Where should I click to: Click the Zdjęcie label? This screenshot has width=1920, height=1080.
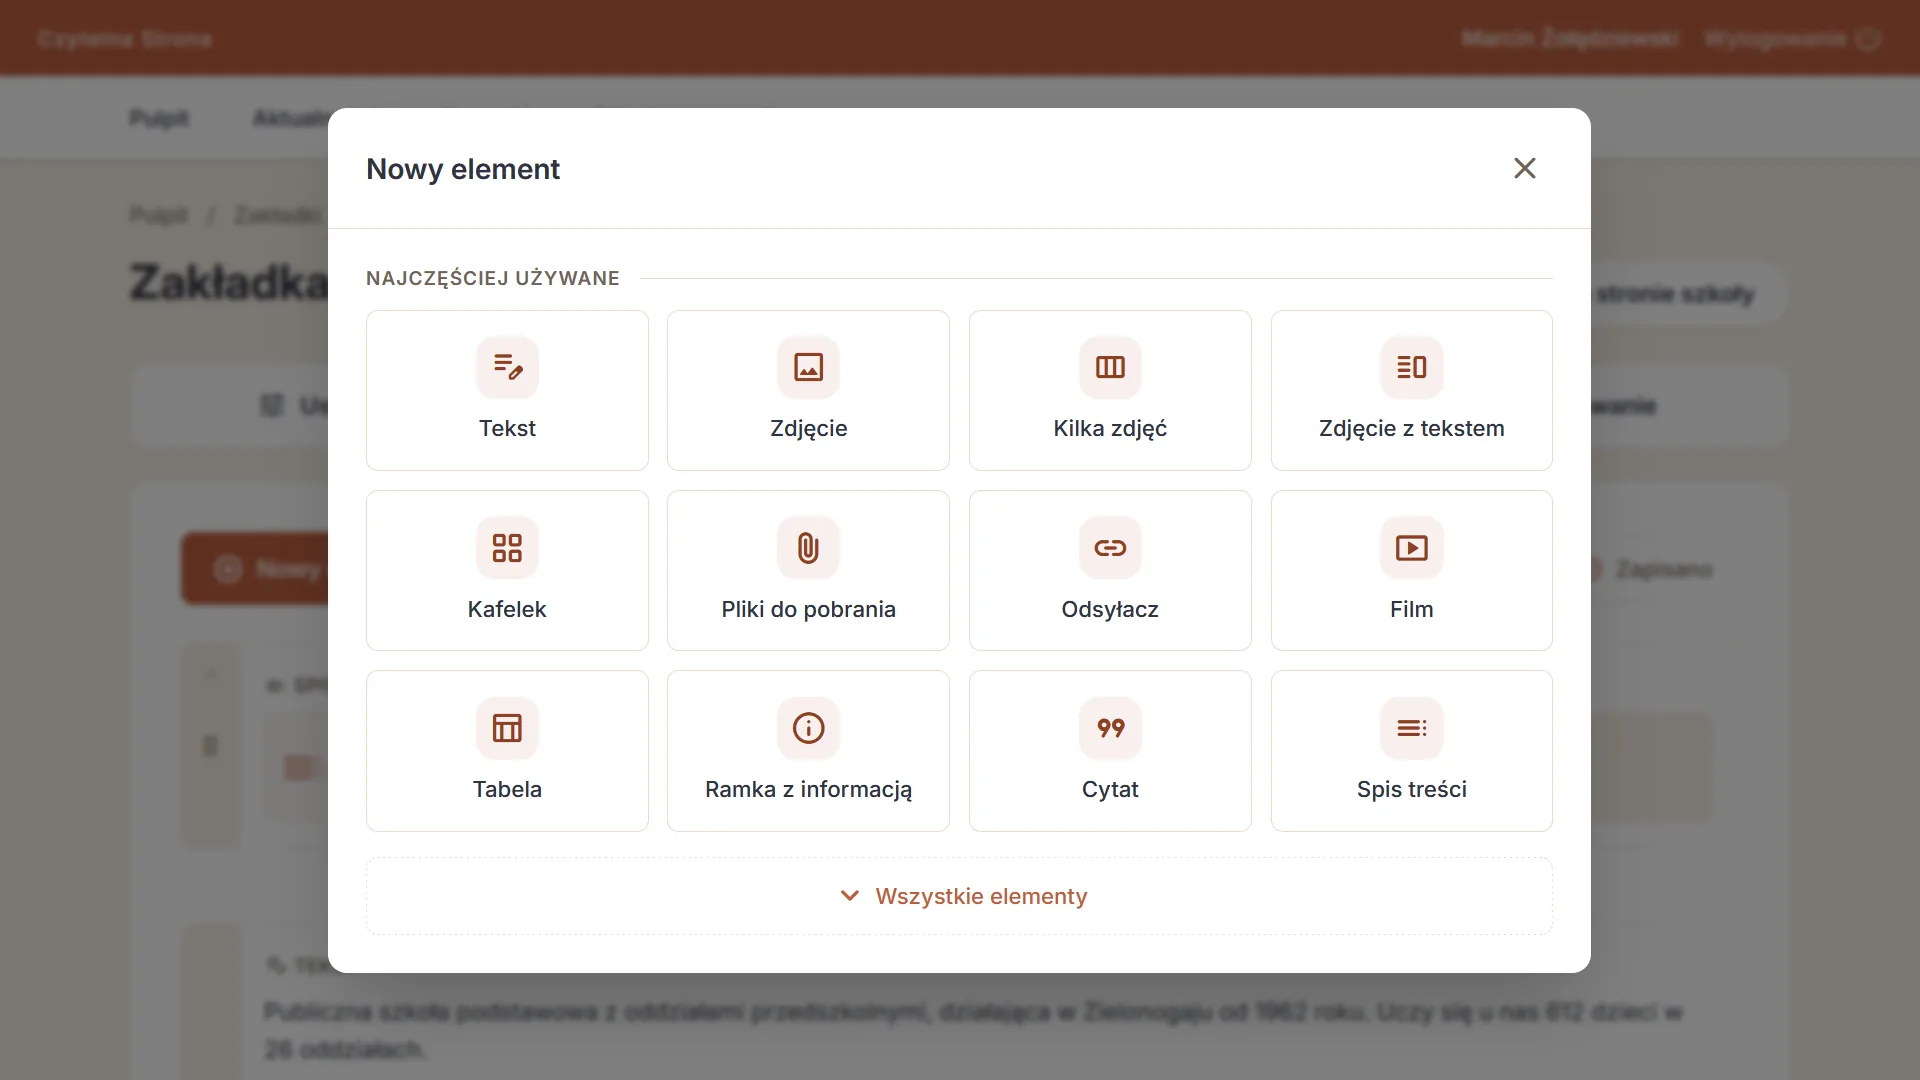[x=809, y=429]
